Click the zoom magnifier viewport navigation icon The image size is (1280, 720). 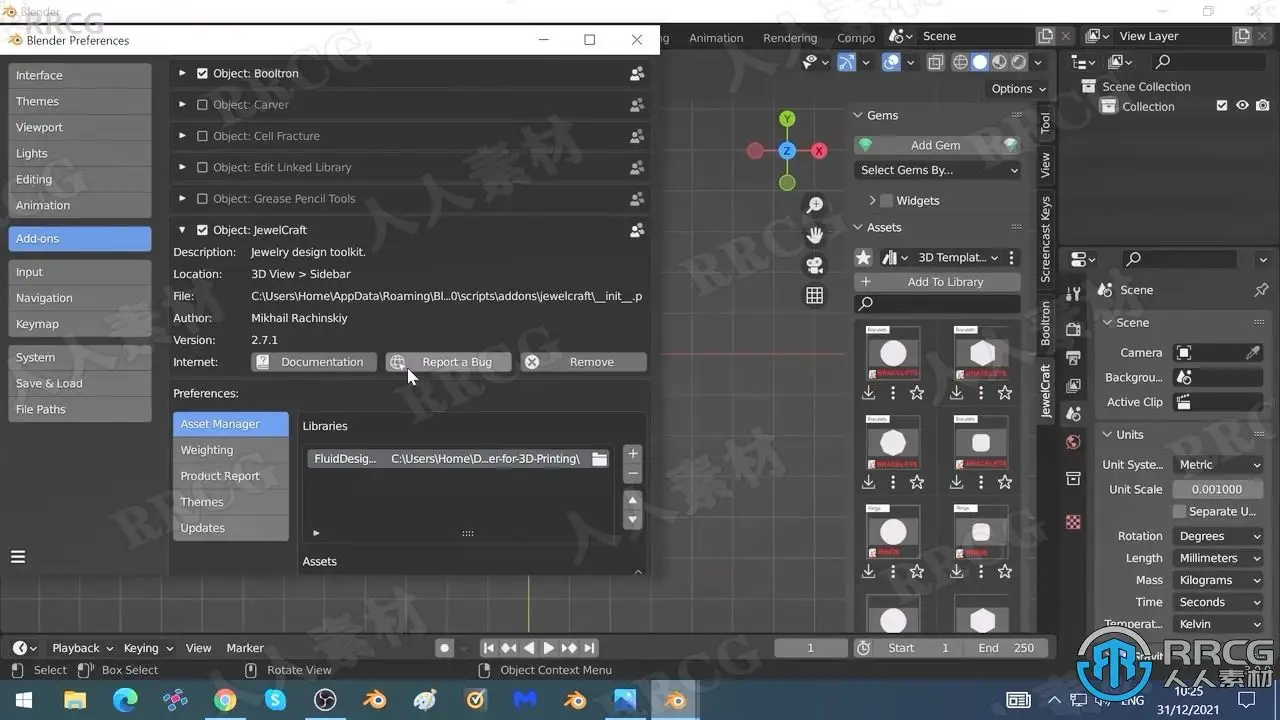(x=815, y=205)
